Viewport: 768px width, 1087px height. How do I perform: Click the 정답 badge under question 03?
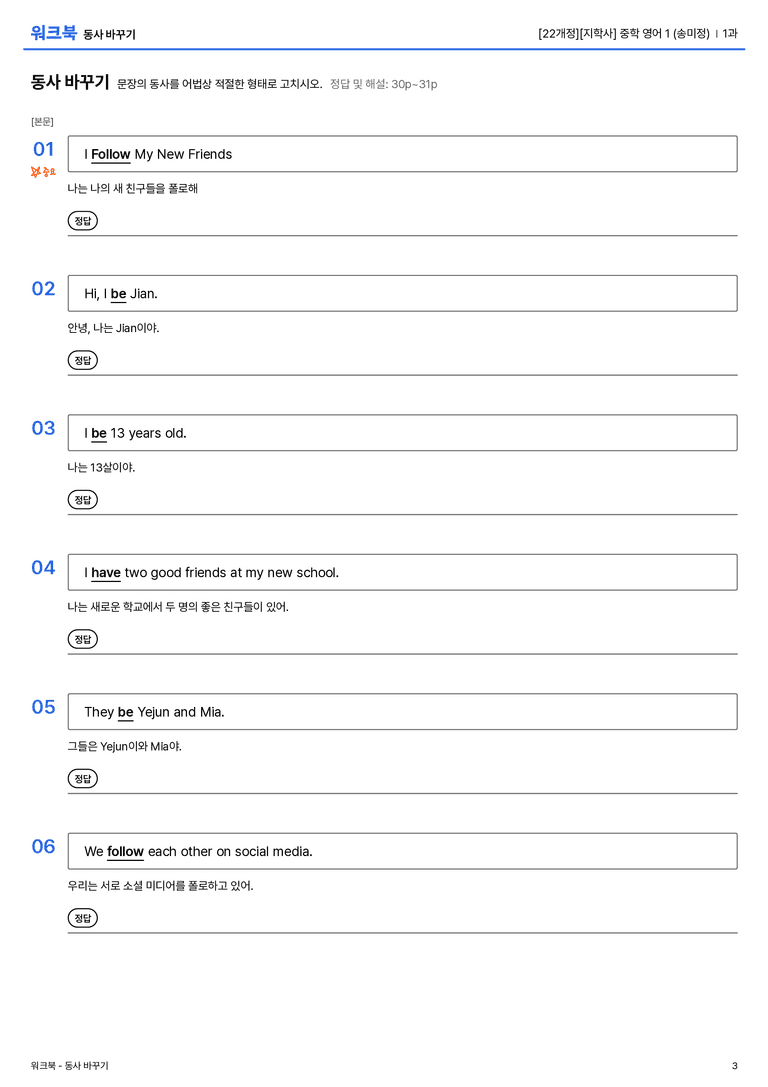click(82, 500)
